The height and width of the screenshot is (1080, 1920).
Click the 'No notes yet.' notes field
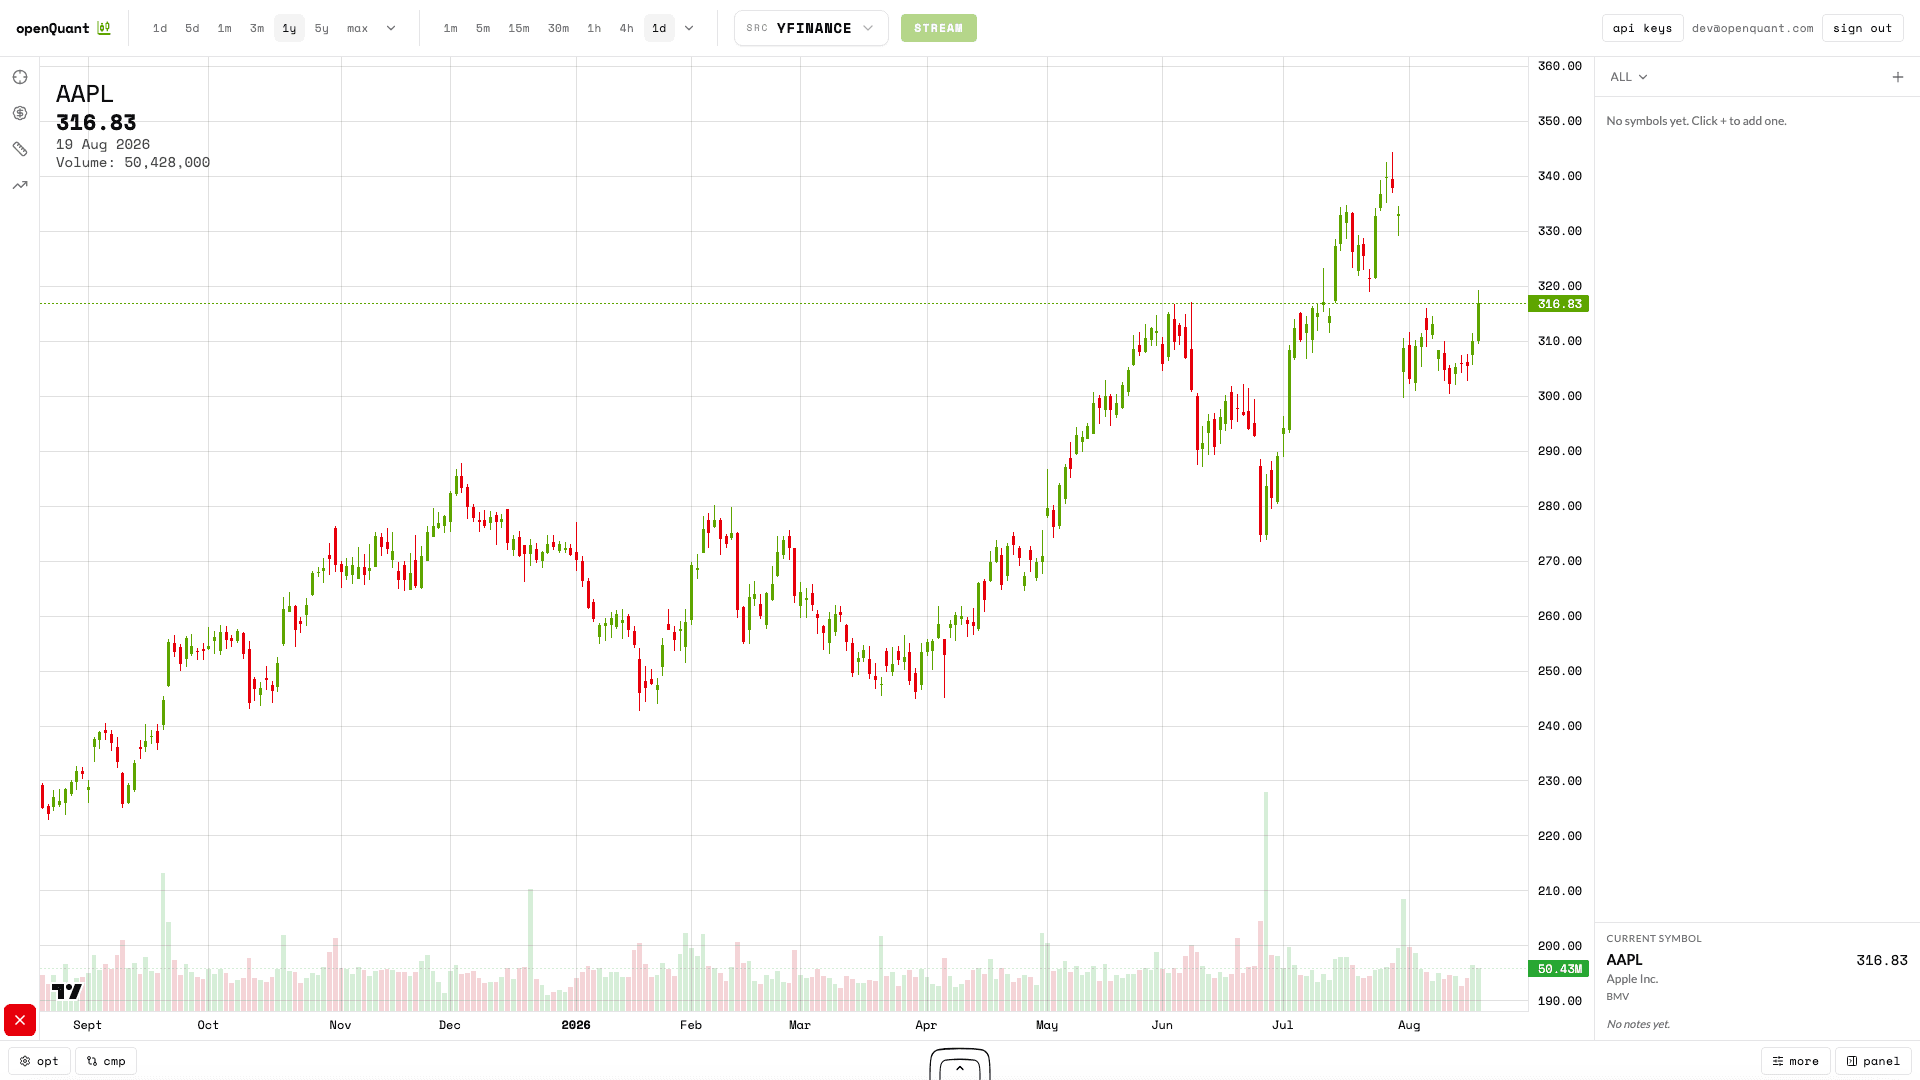tap(1638, 1024)
